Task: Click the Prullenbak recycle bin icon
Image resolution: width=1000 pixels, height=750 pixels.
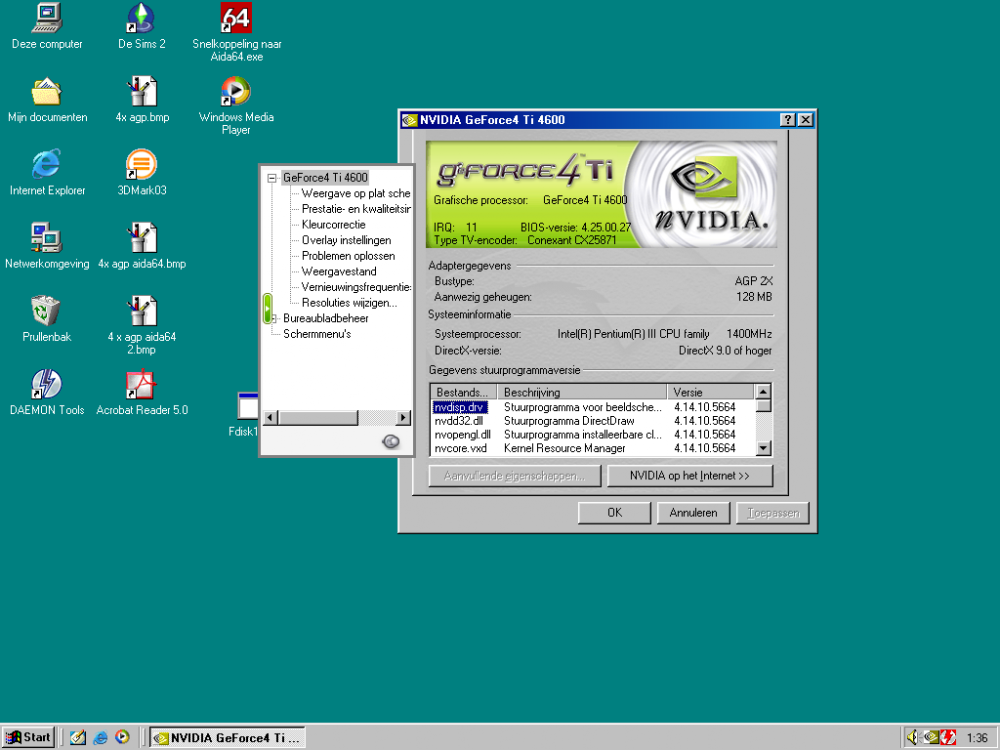Action: [x=46, y=312]
